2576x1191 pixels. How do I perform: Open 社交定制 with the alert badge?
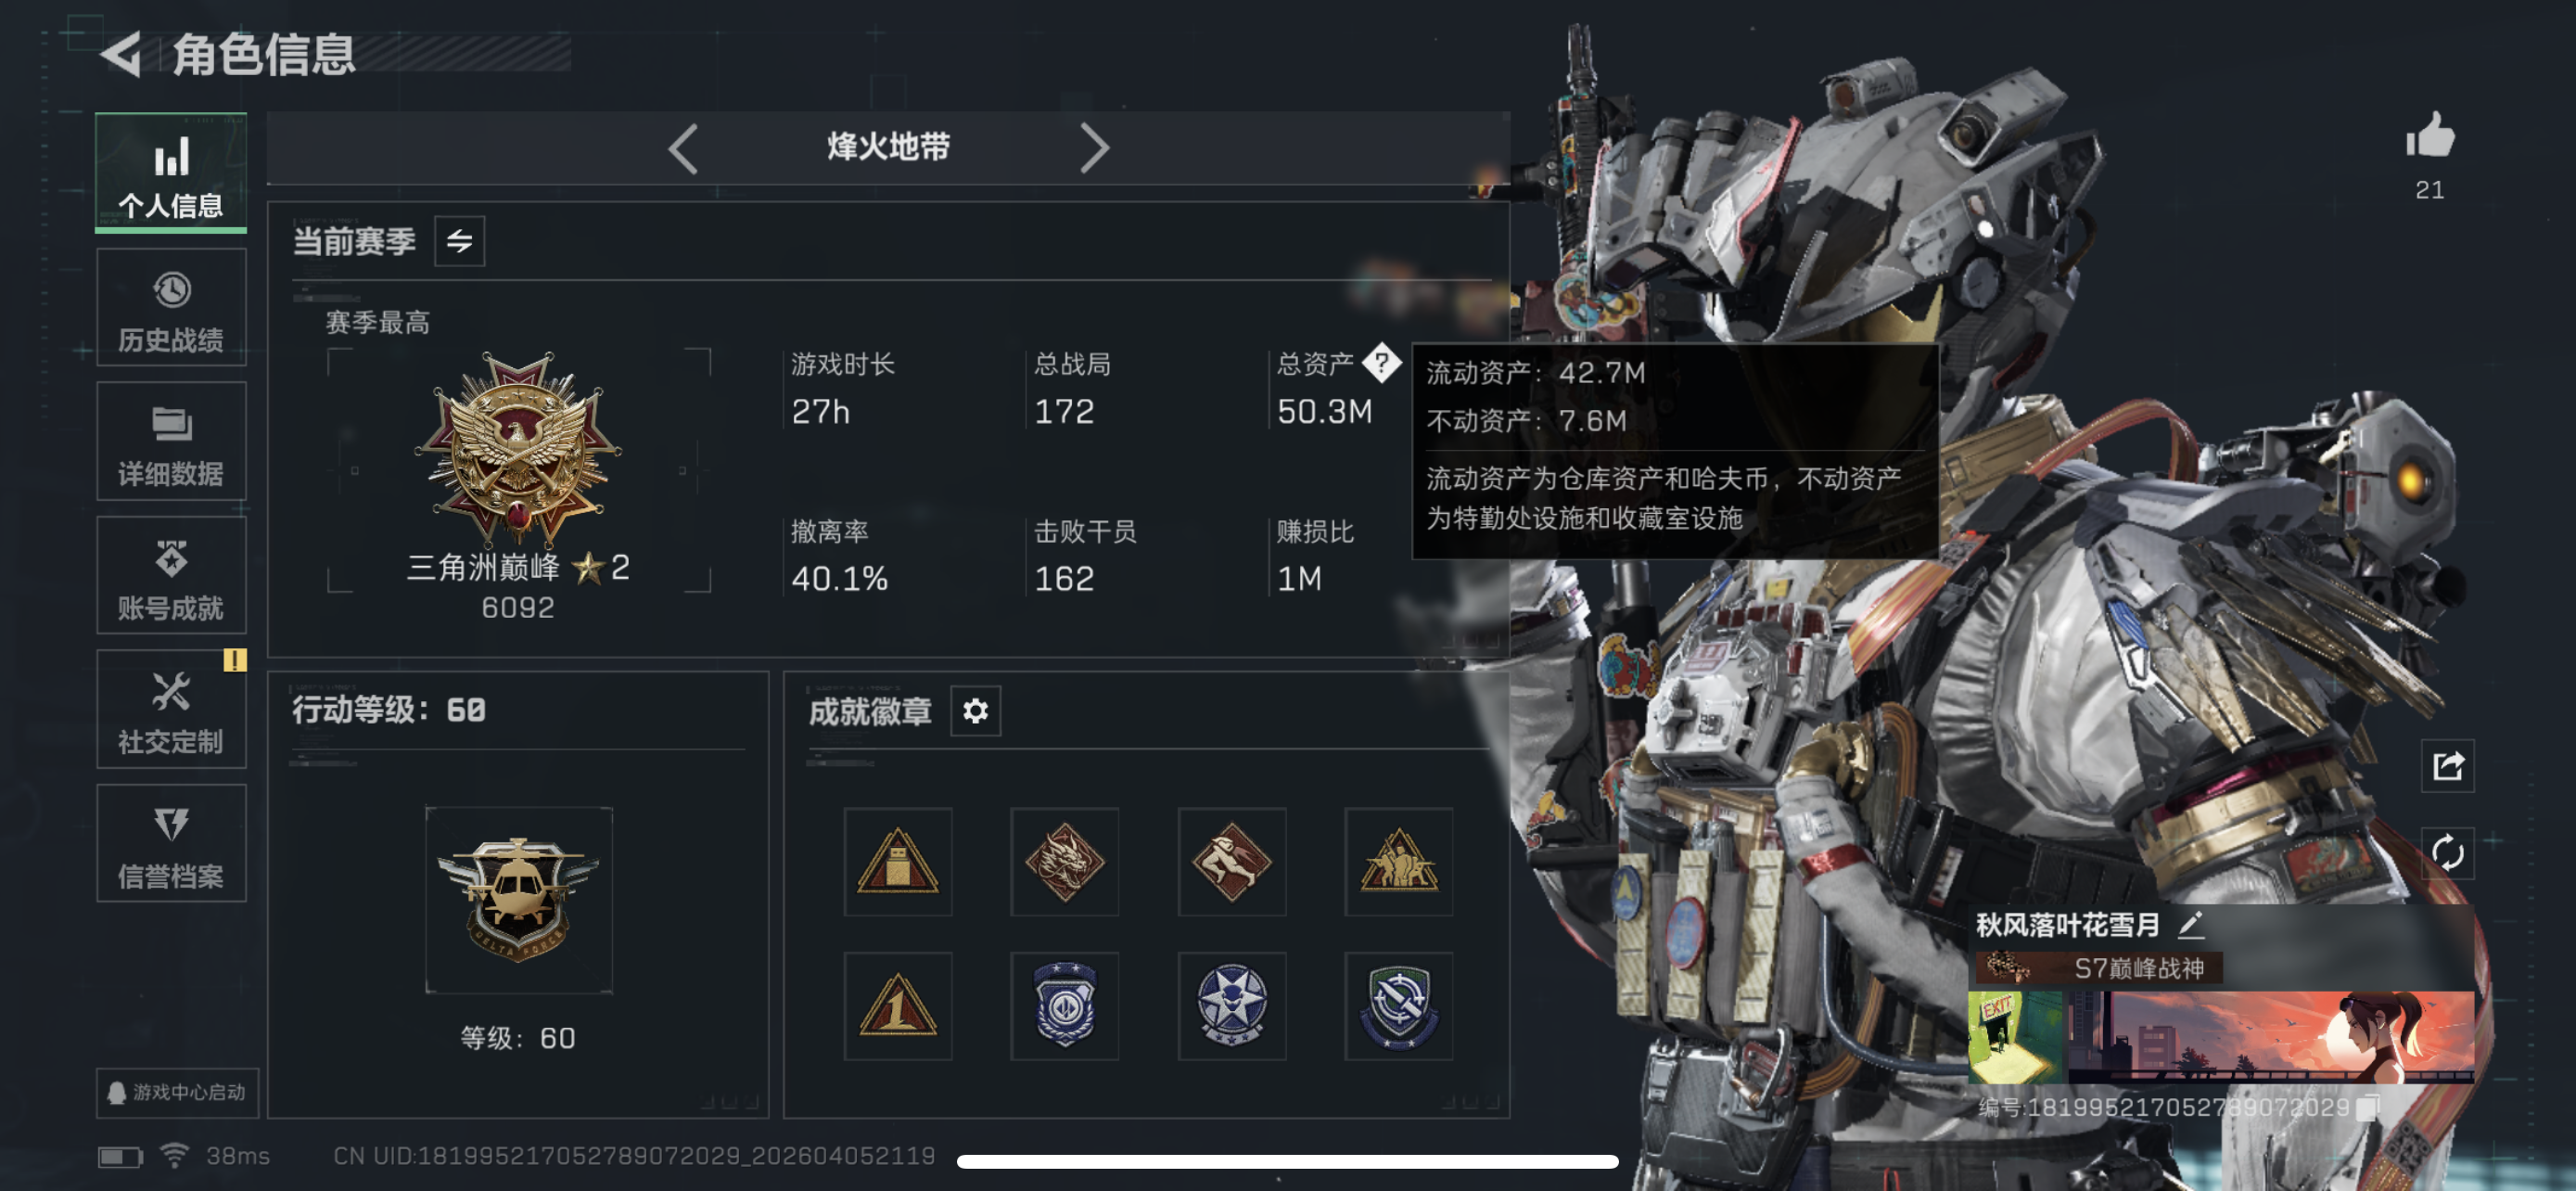point(171,710)
